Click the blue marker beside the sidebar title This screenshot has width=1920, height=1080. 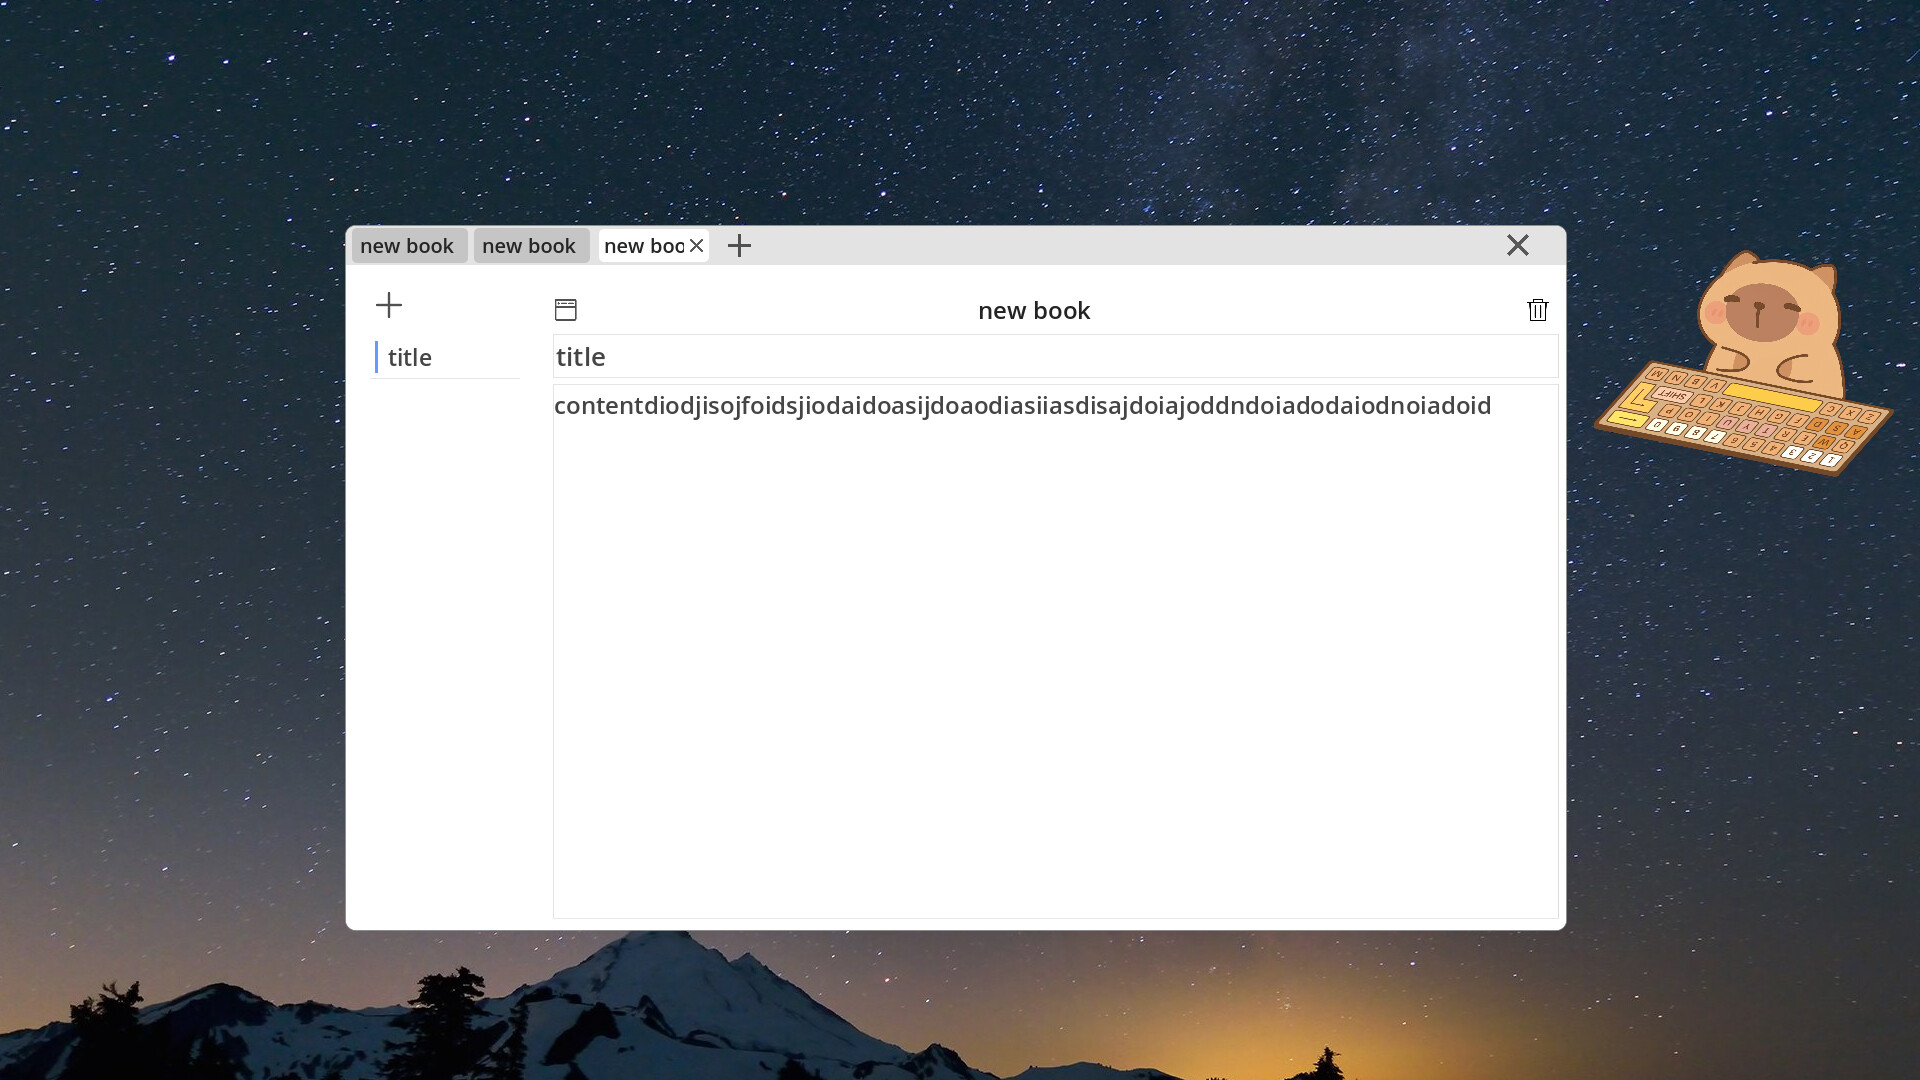click(x=376, y=357)
